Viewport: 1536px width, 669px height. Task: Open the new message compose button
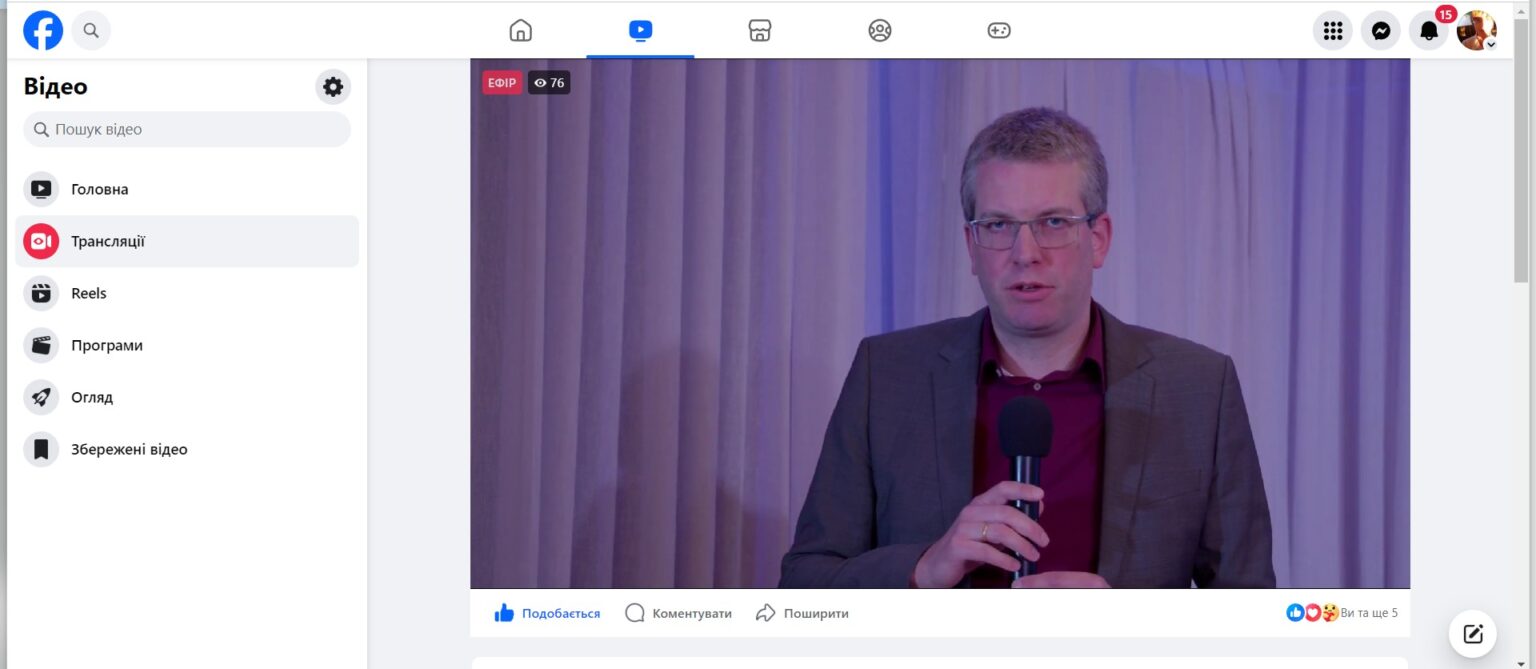[x=1473, y=634]
